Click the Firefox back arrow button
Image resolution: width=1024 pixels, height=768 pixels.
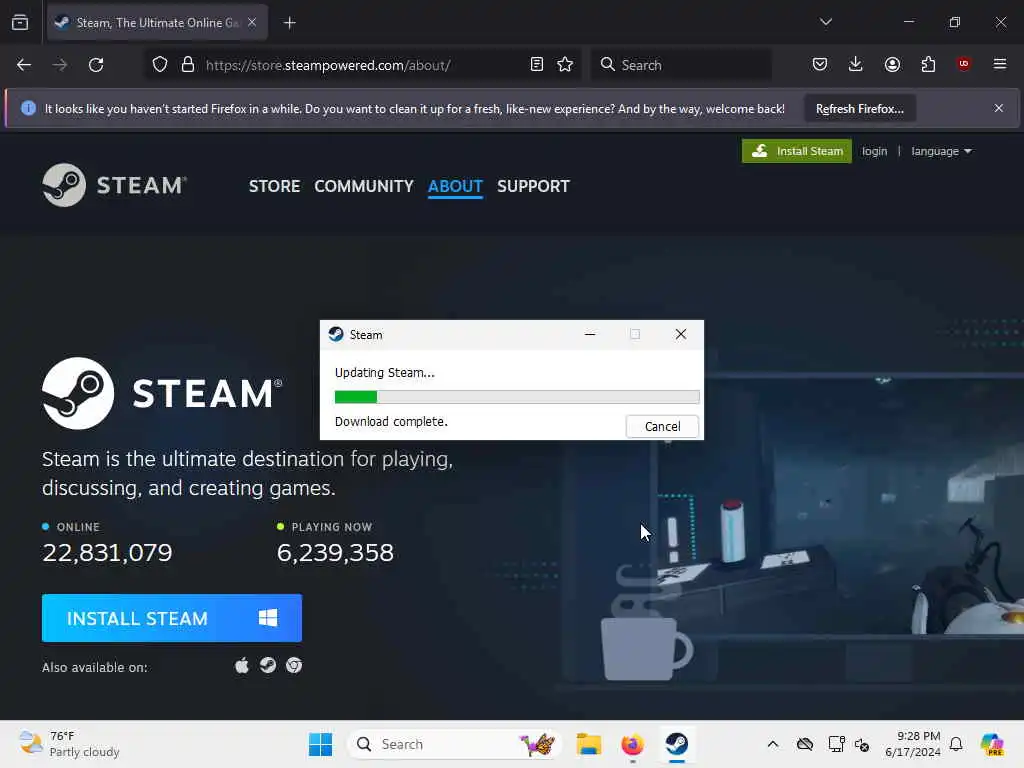[x=24, y=65]
